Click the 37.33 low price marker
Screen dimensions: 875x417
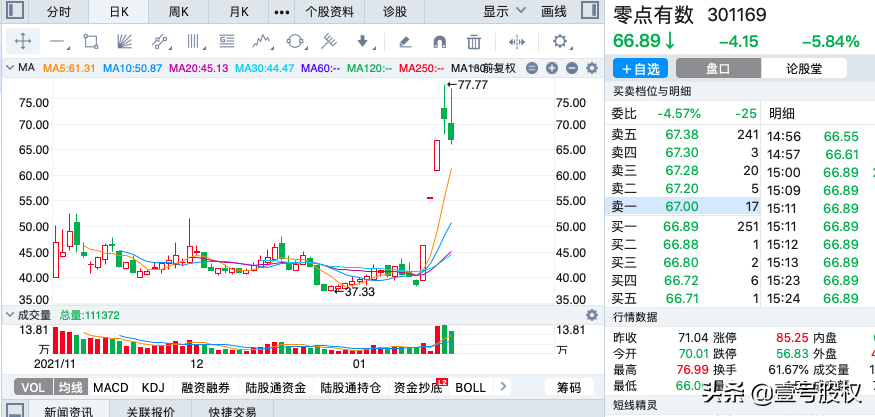[355, 291]
